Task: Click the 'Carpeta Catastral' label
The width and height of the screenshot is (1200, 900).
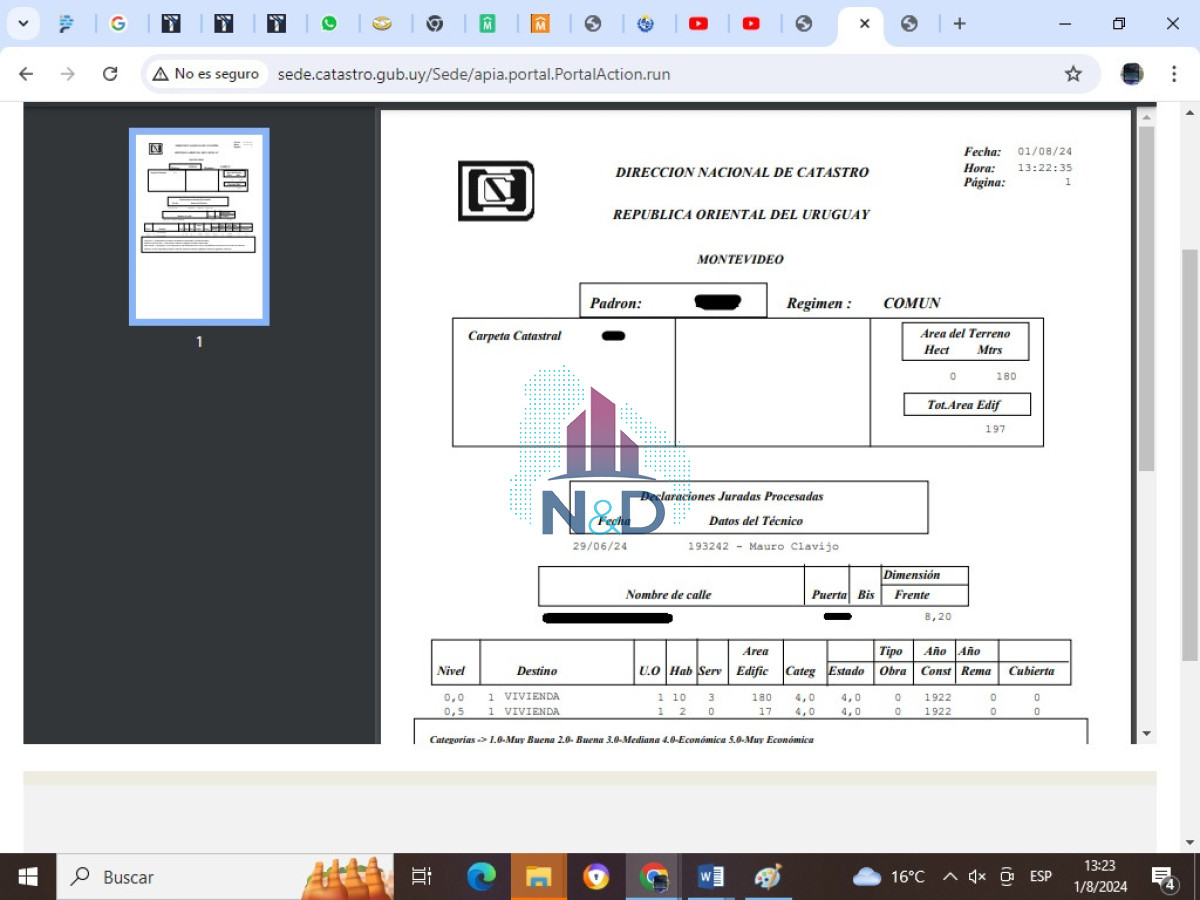Action: (x=514, y=336)
